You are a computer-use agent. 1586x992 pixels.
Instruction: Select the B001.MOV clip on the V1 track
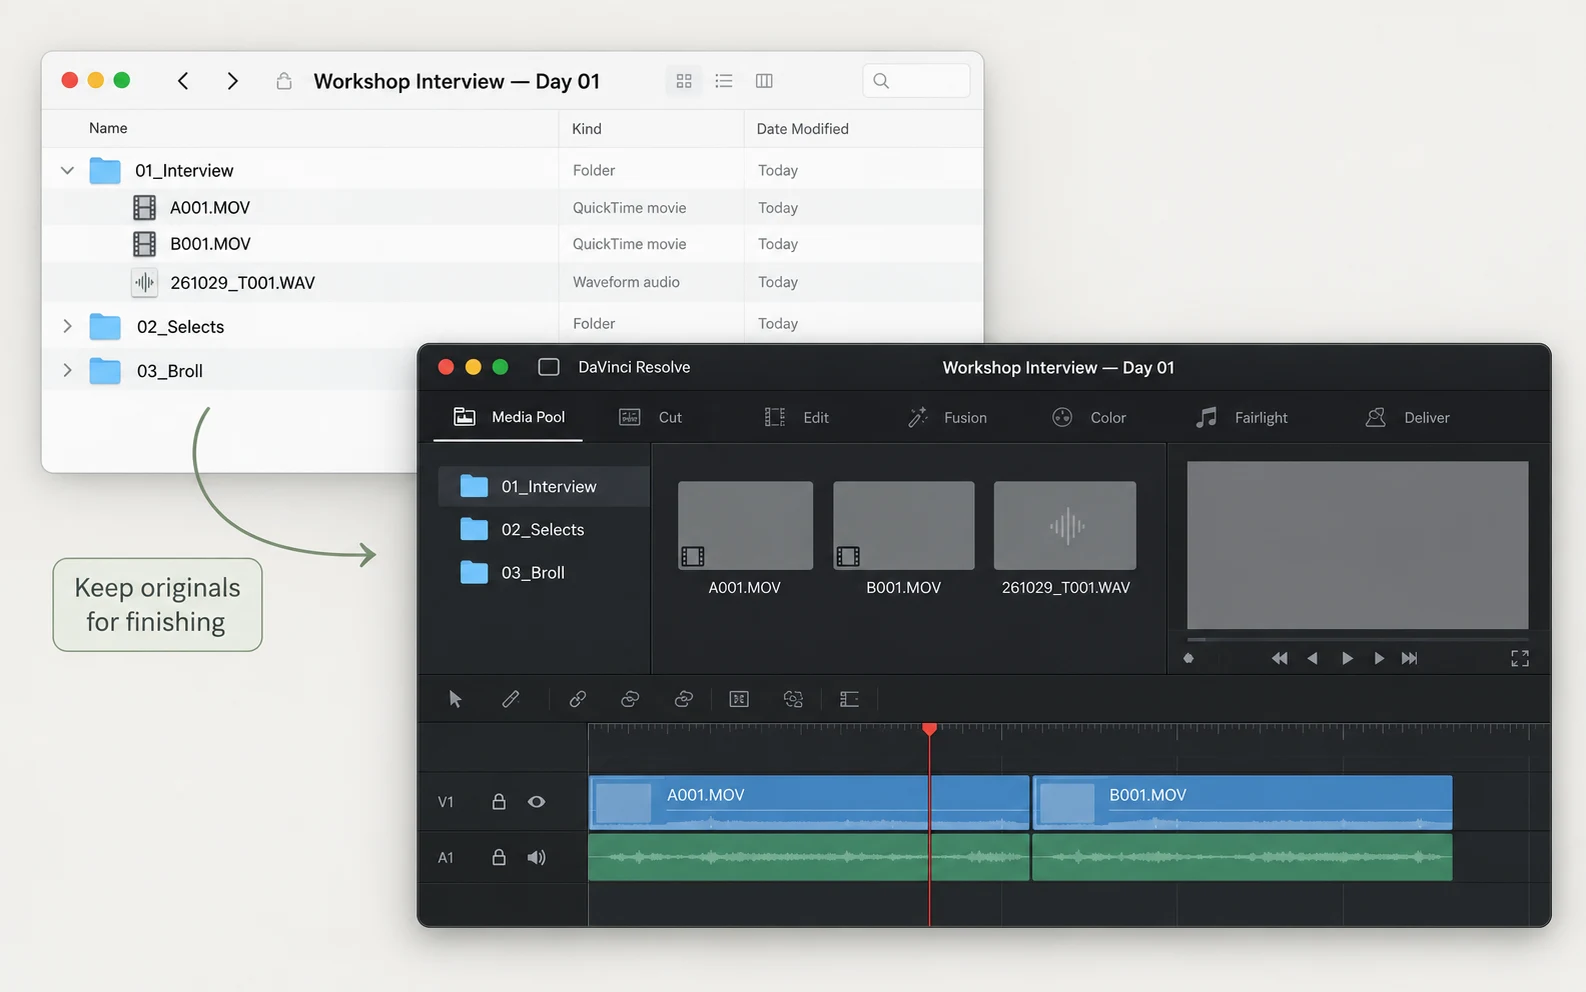click(x=1242, y=802)
